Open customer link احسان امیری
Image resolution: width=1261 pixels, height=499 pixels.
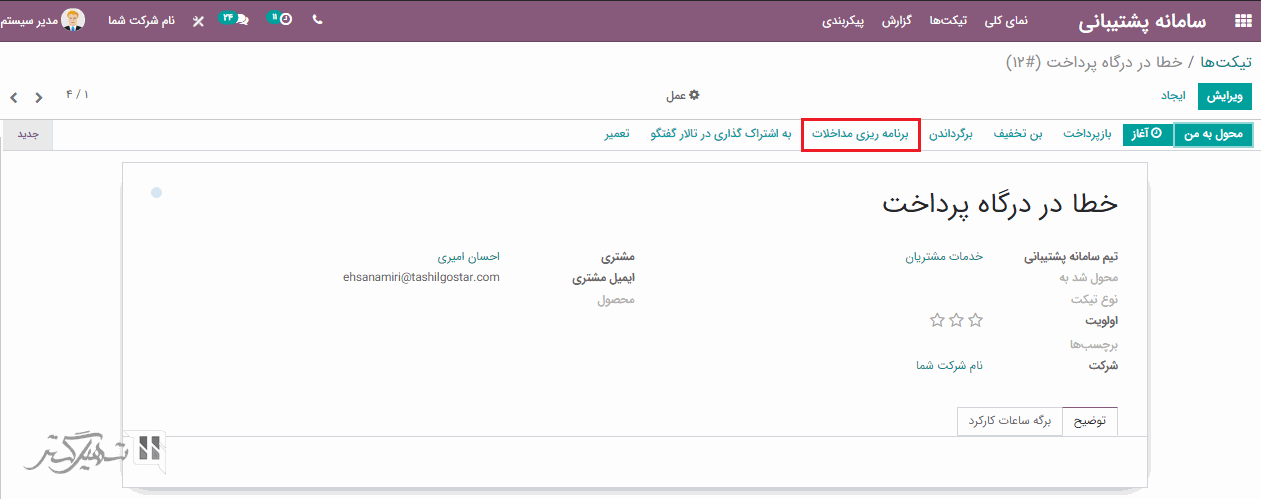(x=468, y=257)
